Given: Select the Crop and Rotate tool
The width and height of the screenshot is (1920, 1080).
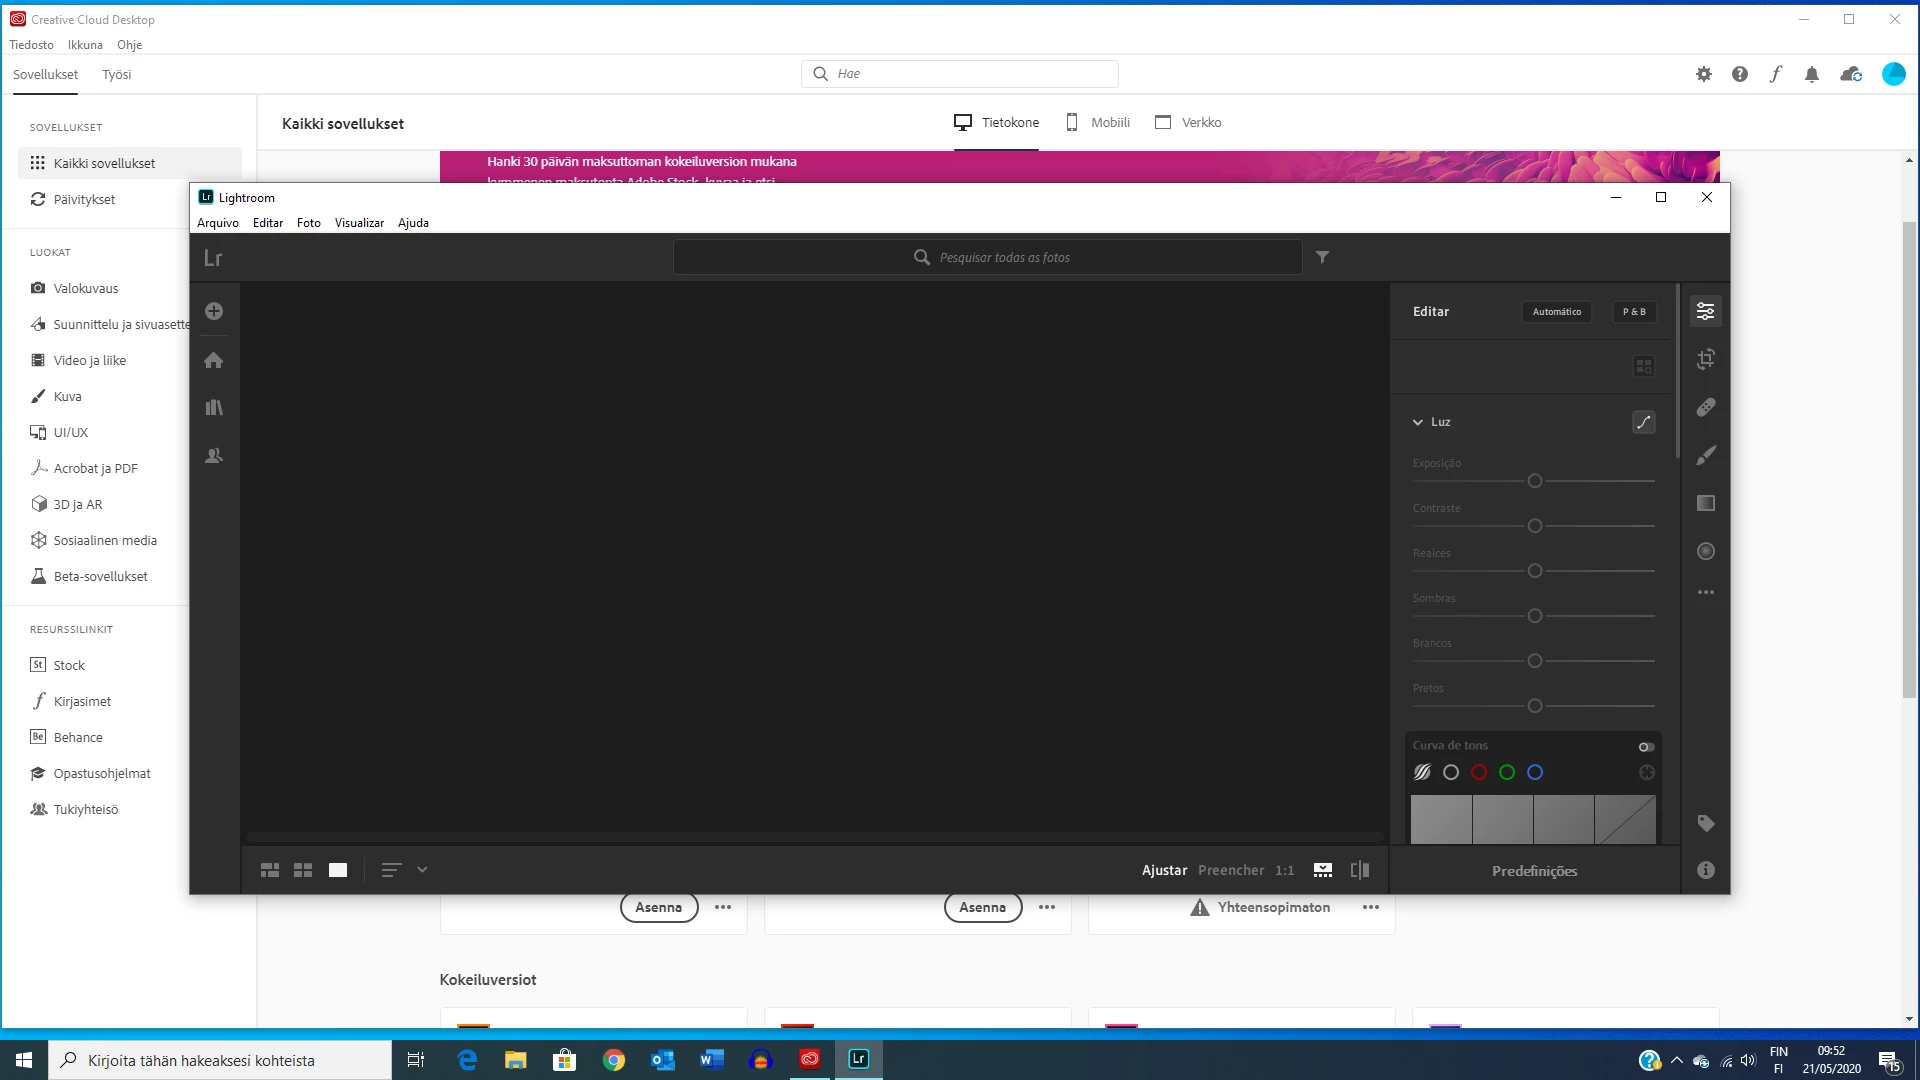Looking at the screenshot, I should tap(1706, 359).
